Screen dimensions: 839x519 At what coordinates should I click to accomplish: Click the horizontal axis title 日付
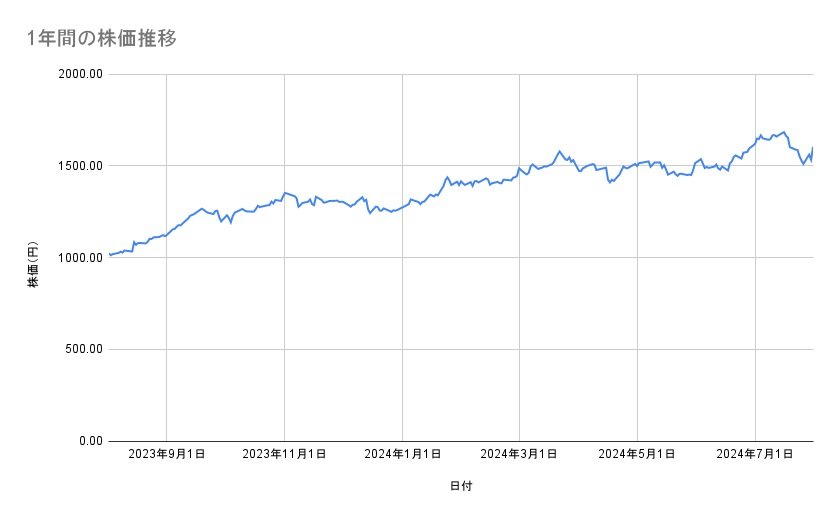tap(461, 486)
